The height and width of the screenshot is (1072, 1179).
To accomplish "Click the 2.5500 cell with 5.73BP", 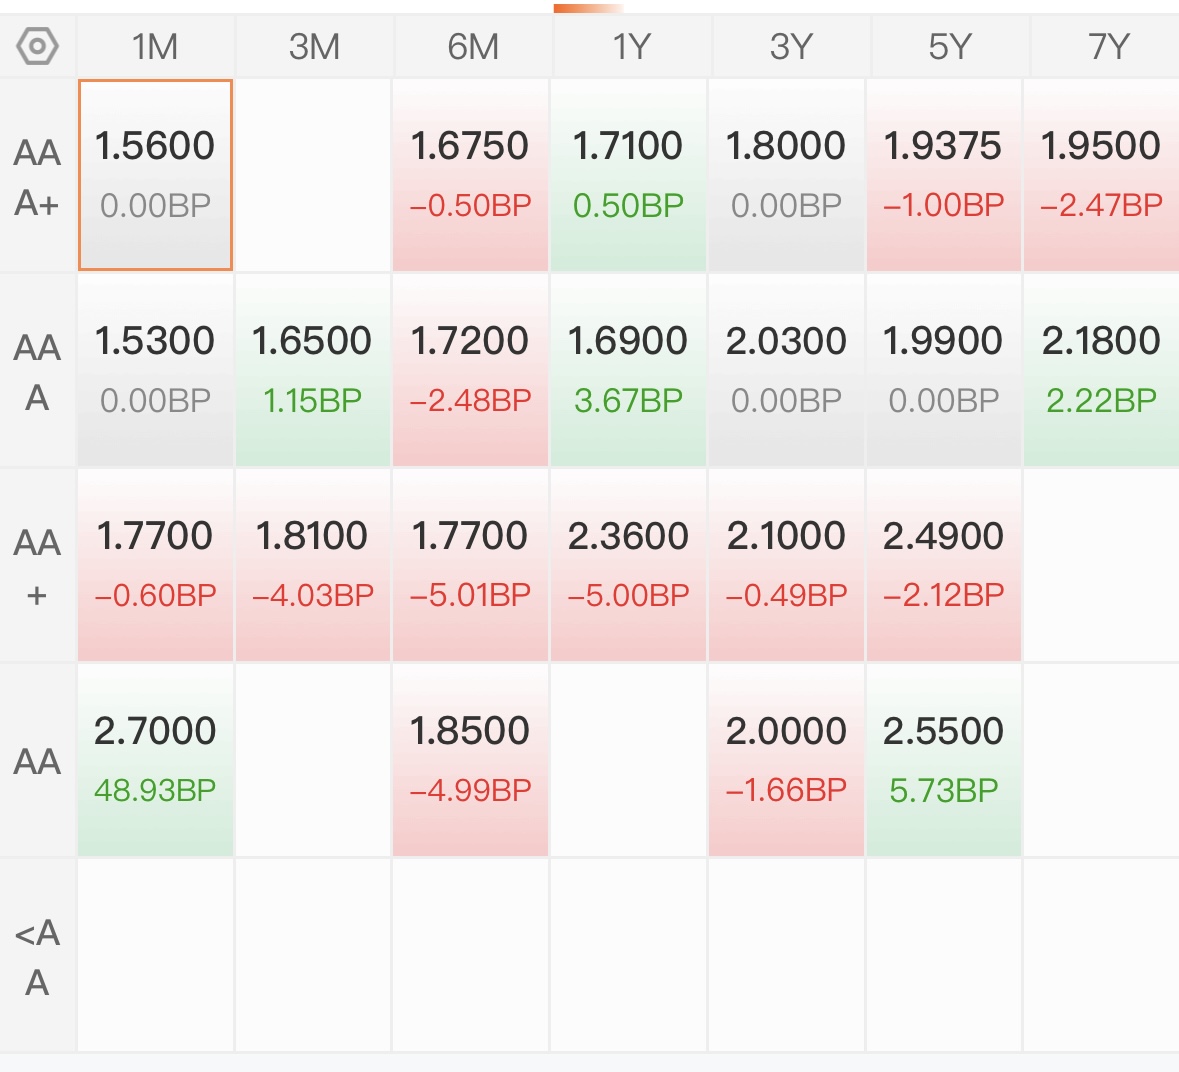I will tap(943, 760).
